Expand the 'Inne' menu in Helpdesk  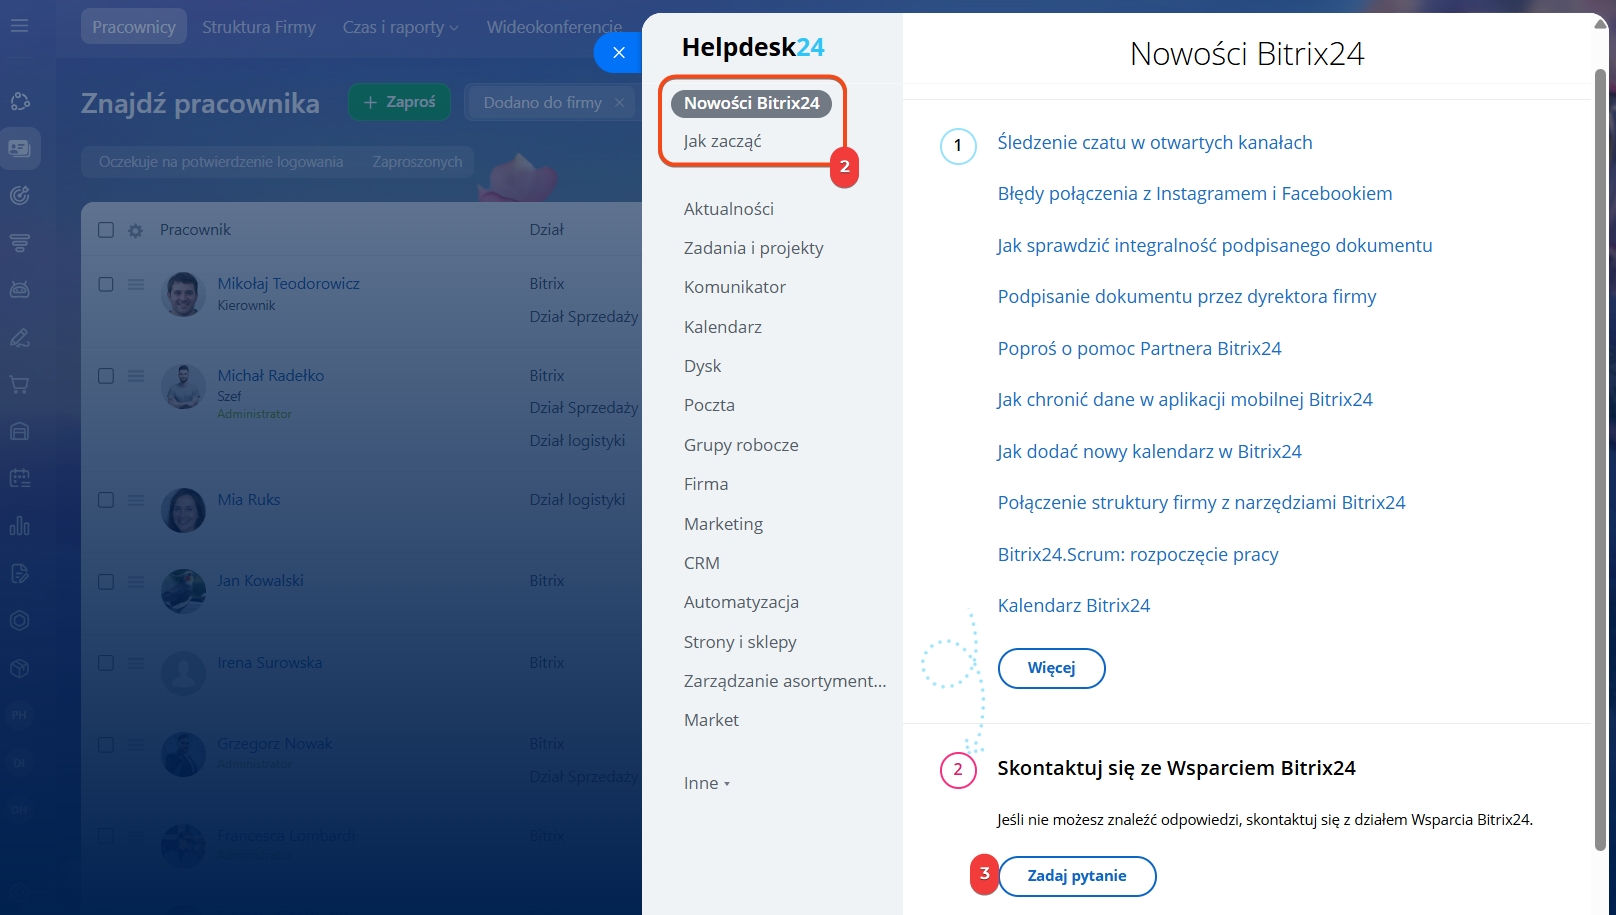click(706, 783)
